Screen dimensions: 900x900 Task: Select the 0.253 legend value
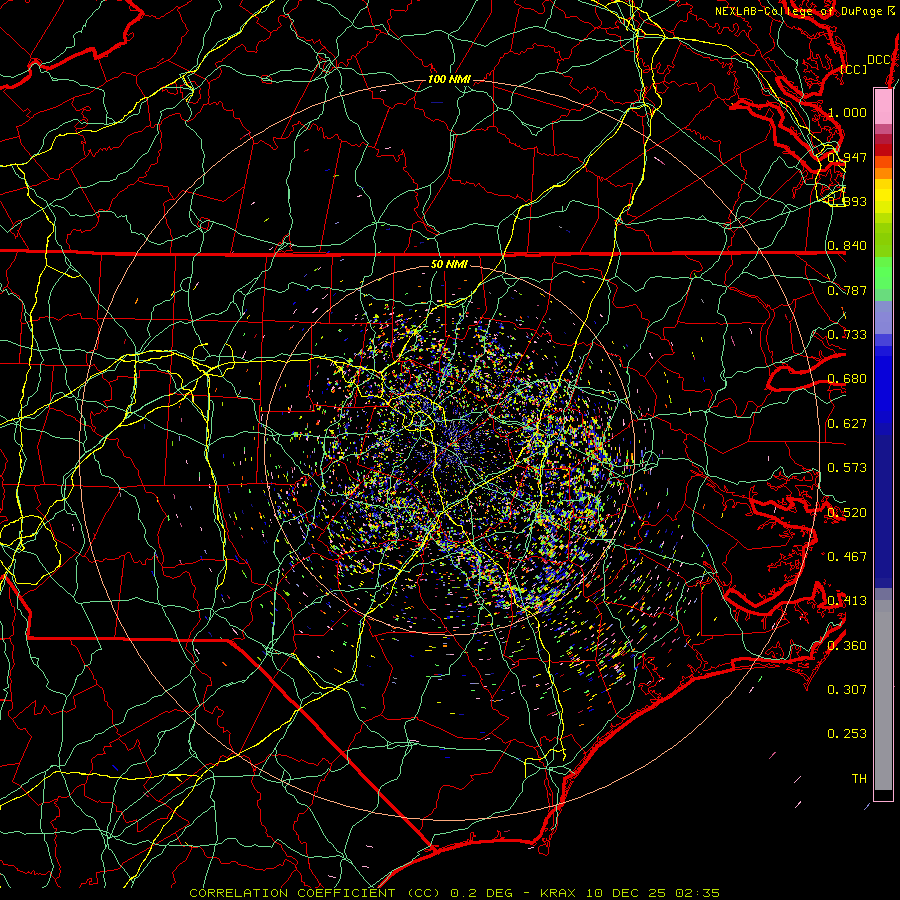point(847,734)
